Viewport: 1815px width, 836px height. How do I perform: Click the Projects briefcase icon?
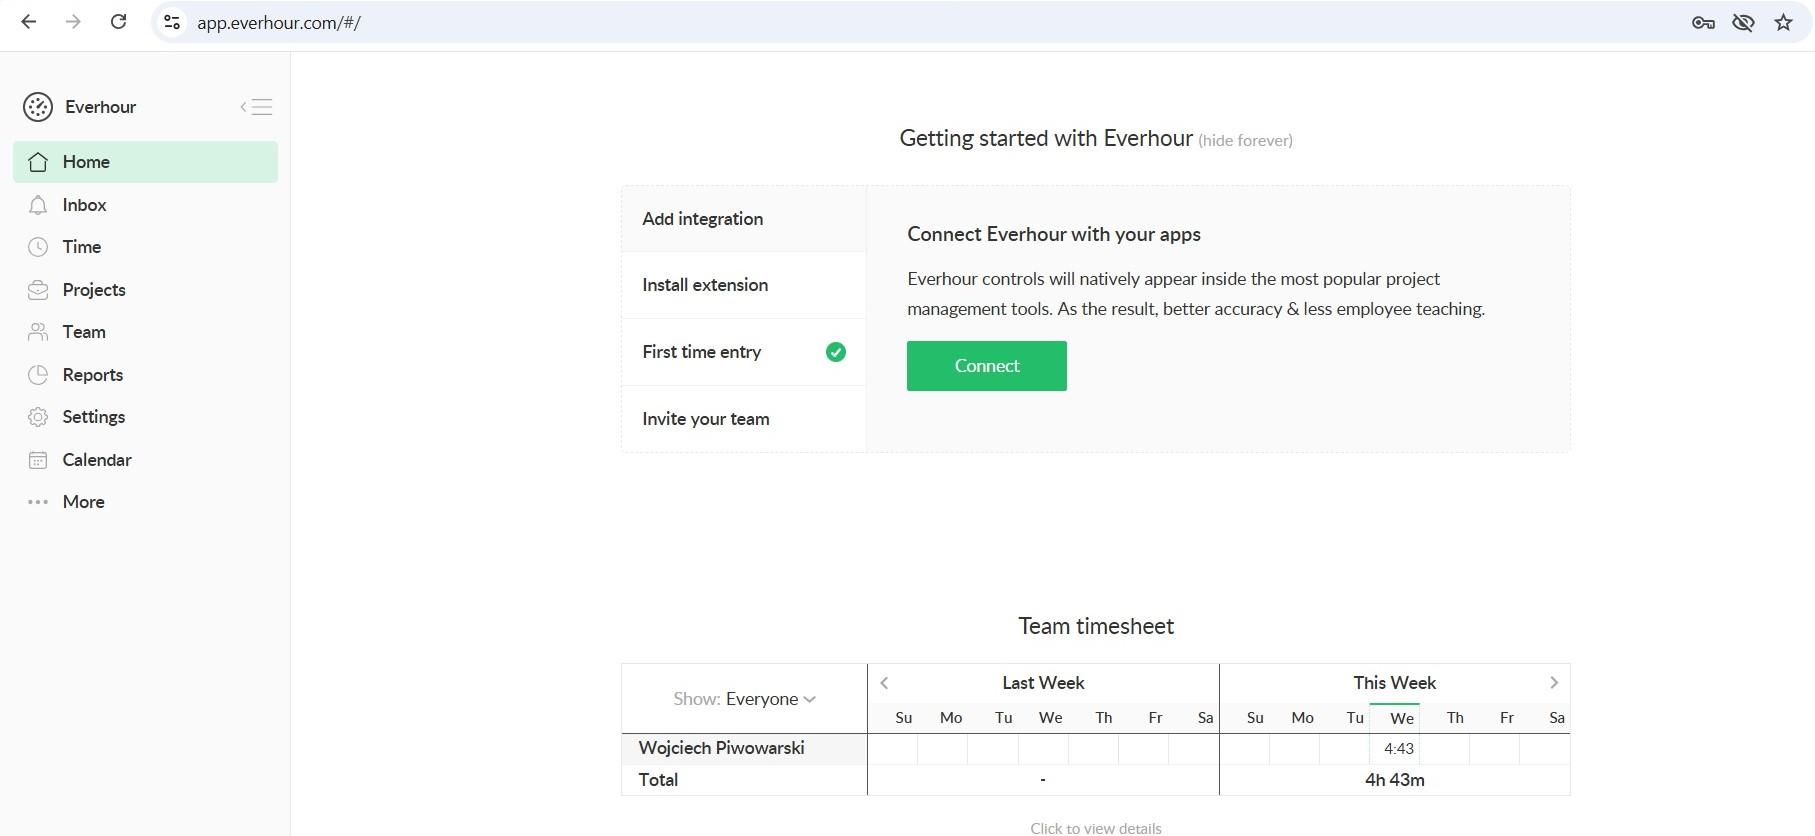pos(38,290)
